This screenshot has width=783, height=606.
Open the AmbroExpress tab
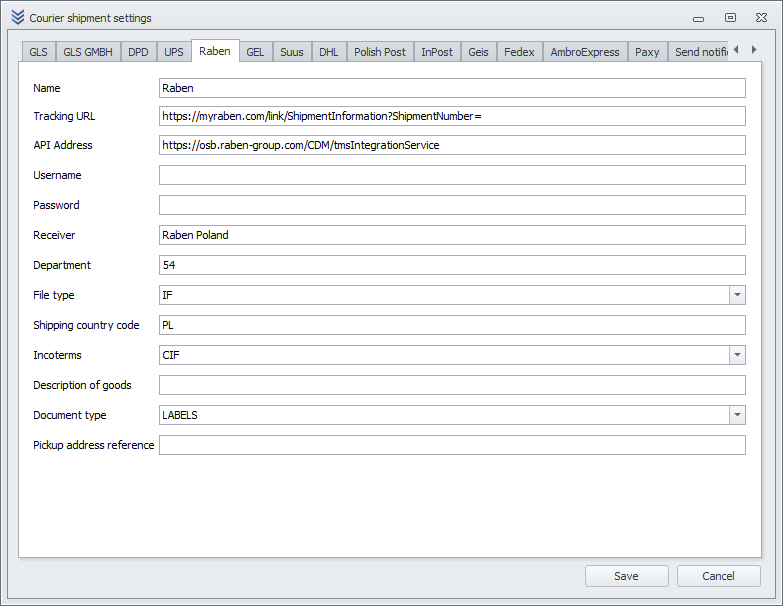coord(585,52)
